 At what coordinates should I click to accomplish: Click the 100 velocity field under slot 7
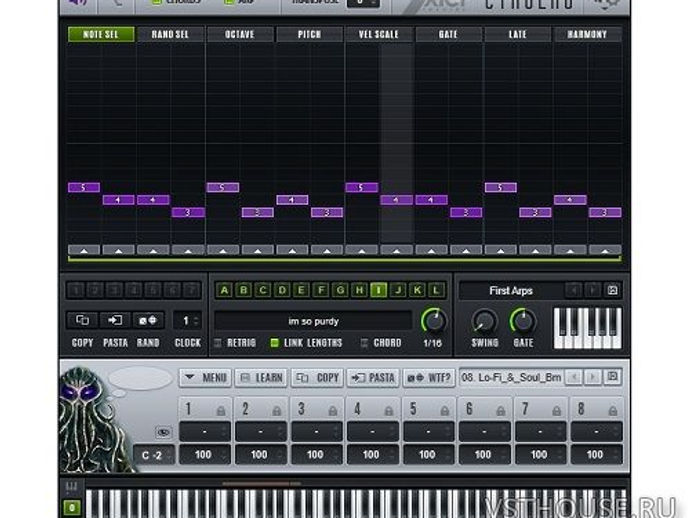540,455
